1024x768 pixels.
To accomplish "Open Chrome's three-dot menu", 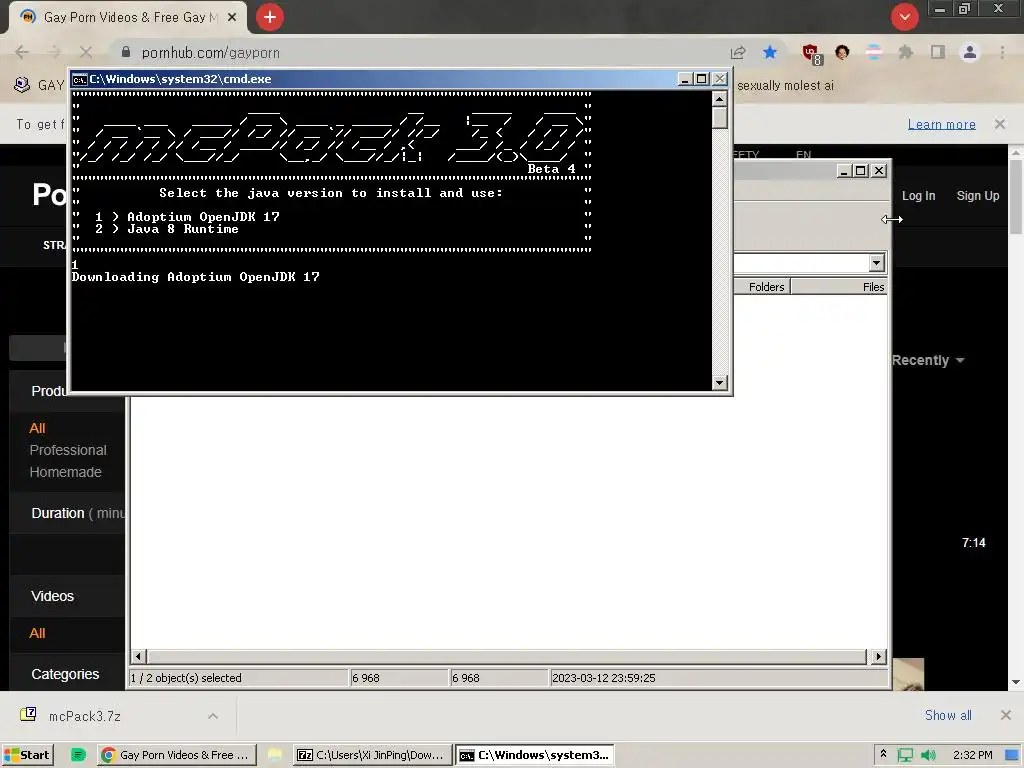I will click(x=1002, y=52).
